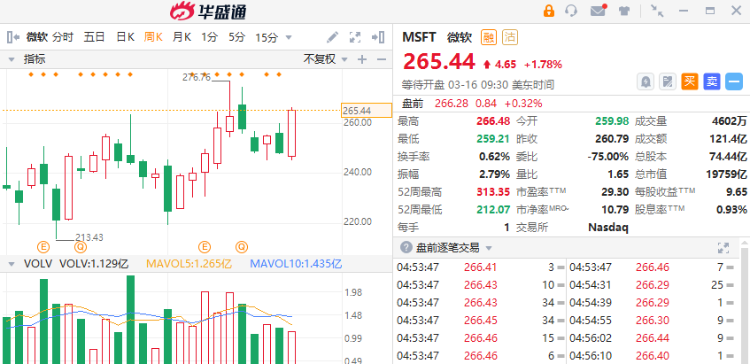Open the note memo icon beside bell
Screen dimensions: 750x364
[x=667, y=82]
